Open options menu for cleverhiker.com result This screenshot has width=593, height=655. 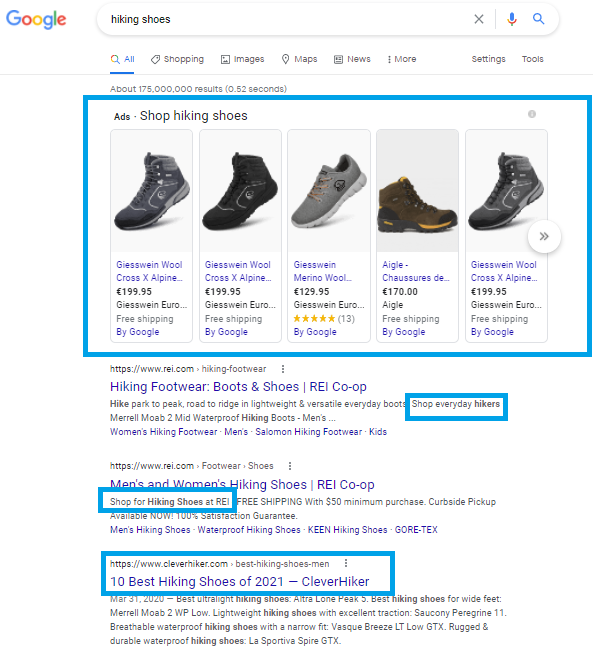(x=346, y=564)
